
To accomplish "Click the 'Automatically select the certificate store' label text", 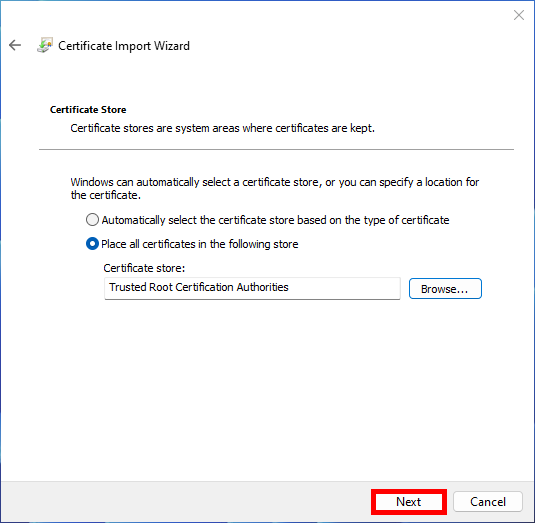I will [x=275, y=220].
